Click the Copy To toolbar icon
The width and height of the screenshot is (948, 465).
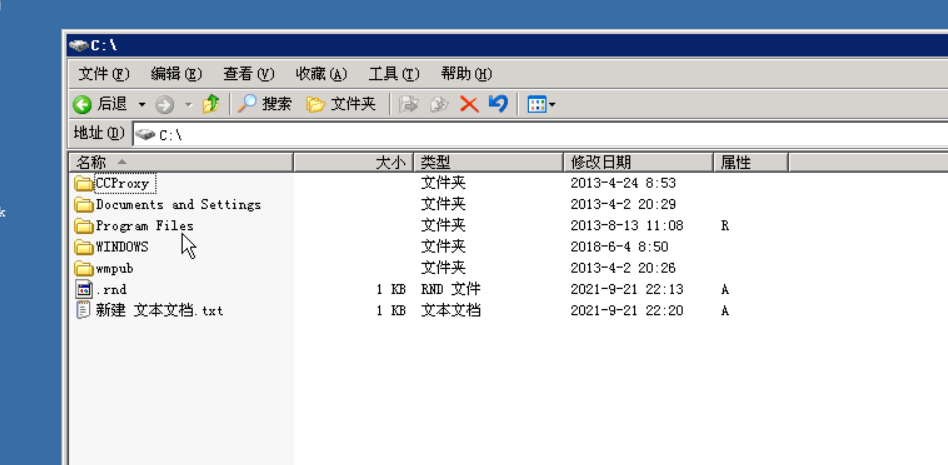439,105
